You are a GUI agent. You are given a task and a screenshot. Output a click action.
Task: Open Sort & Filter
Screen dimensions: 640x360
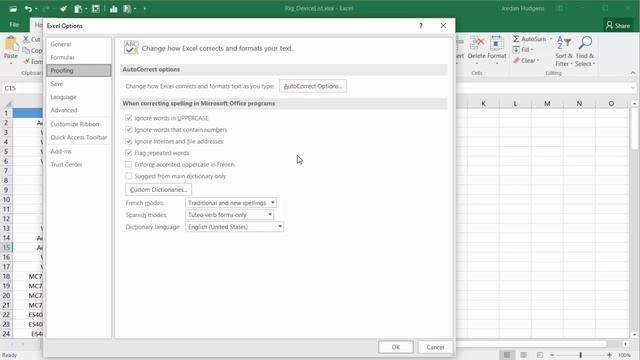564,51
